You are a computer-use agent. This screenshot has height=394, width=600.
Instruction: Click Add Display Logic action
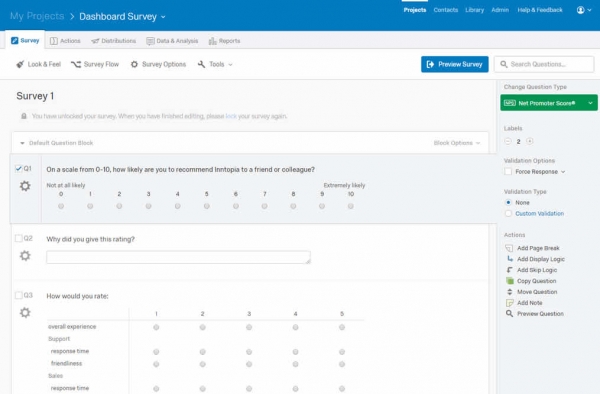point(535,259)
